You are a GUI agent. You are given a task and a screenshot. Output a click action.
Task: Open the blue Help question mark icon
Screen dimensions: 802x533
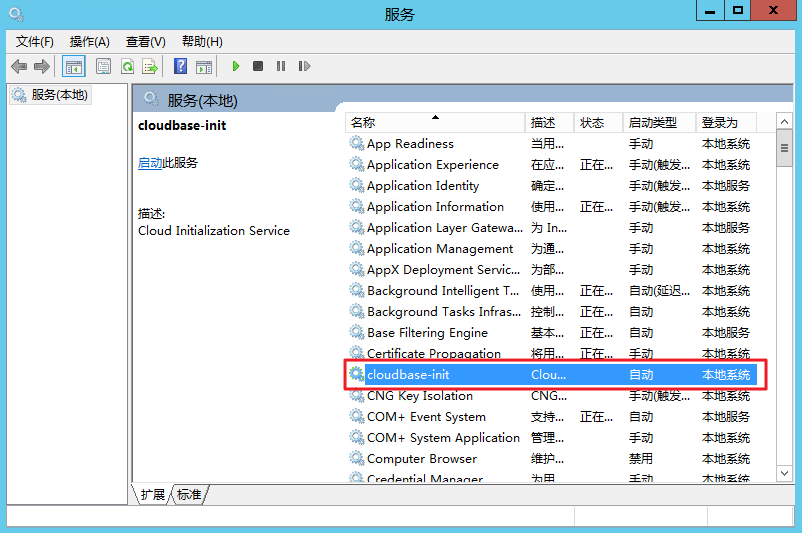point(180,66)
